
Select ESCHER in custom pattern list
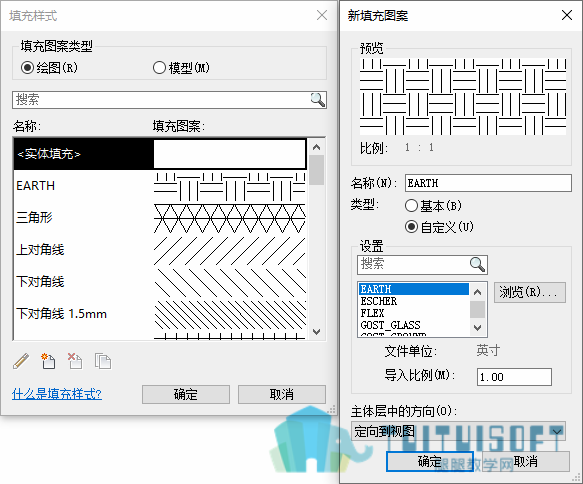[x=413, y=301]
